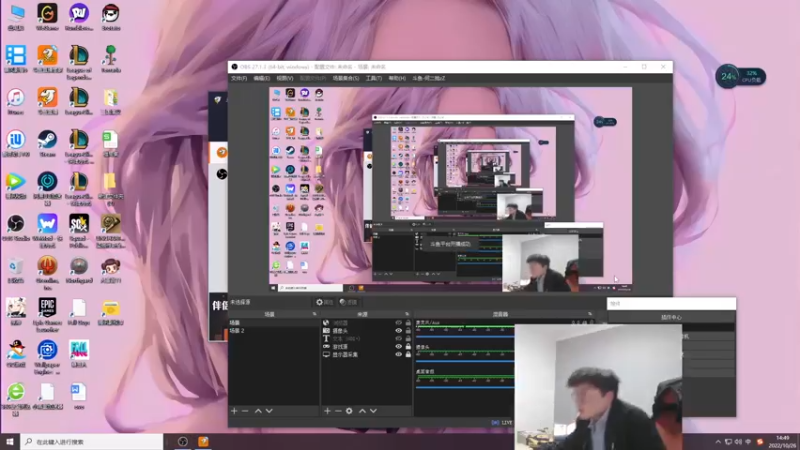Add a new scene with plus button
The image size is (800, 450).
click(234, 411)
